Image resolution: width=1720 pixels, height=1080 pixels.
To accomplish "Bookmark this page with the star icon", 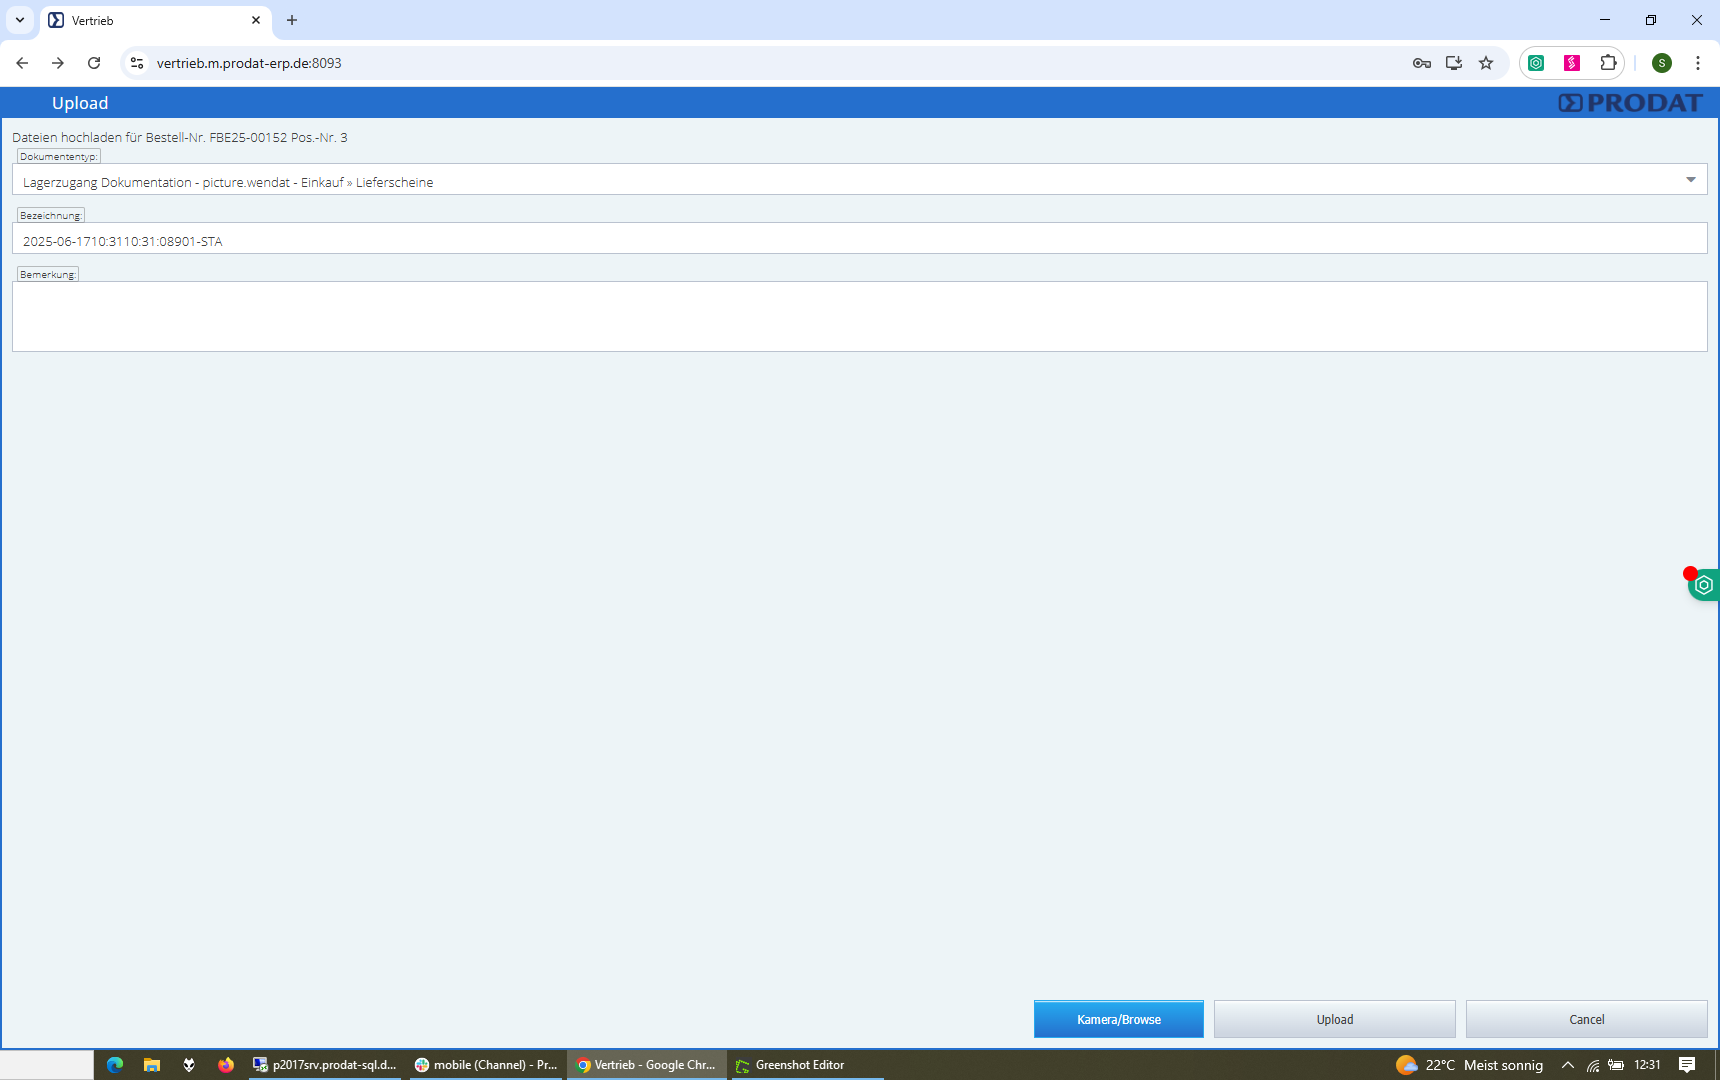I will click(x=1486, y=63).
